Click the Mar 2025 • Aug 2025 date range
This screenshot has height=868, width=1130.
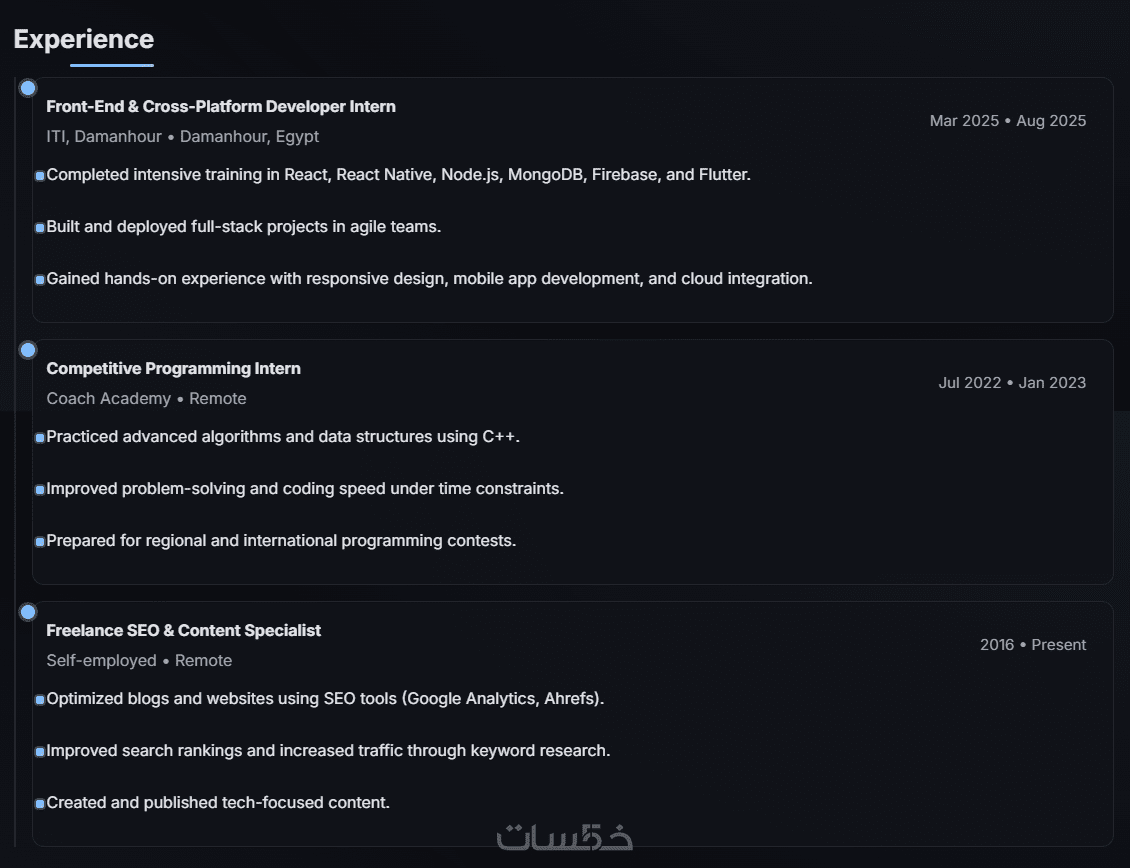(x=1007, y=121)
